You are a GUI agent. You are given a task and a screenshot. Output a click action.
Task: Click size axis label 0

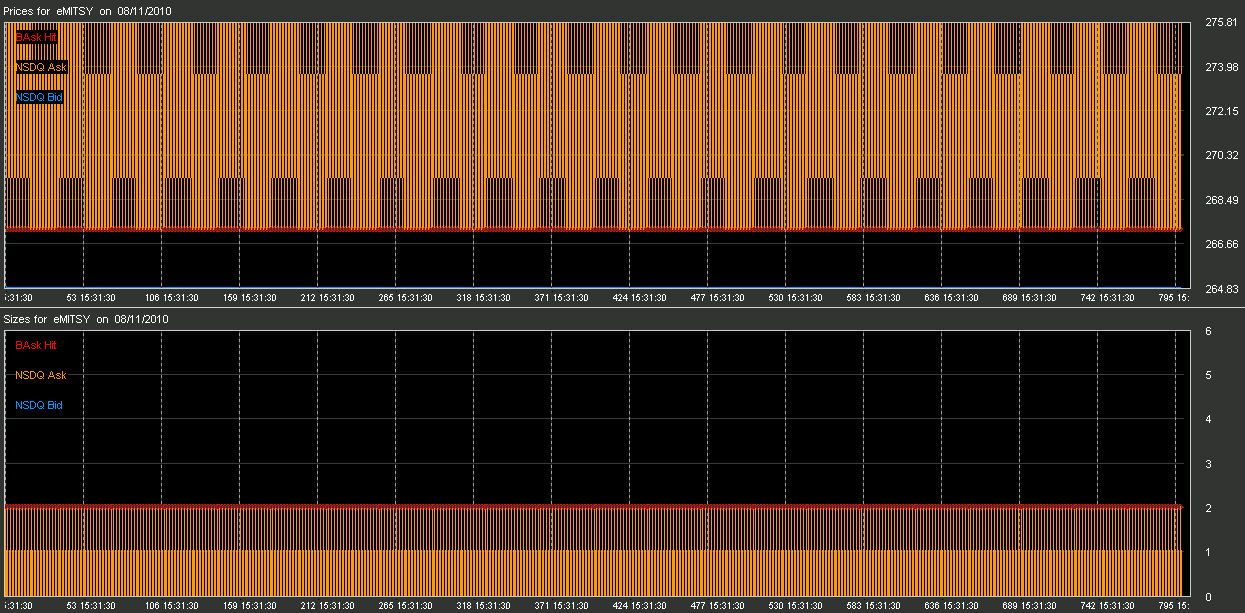tap(1209, 597)
